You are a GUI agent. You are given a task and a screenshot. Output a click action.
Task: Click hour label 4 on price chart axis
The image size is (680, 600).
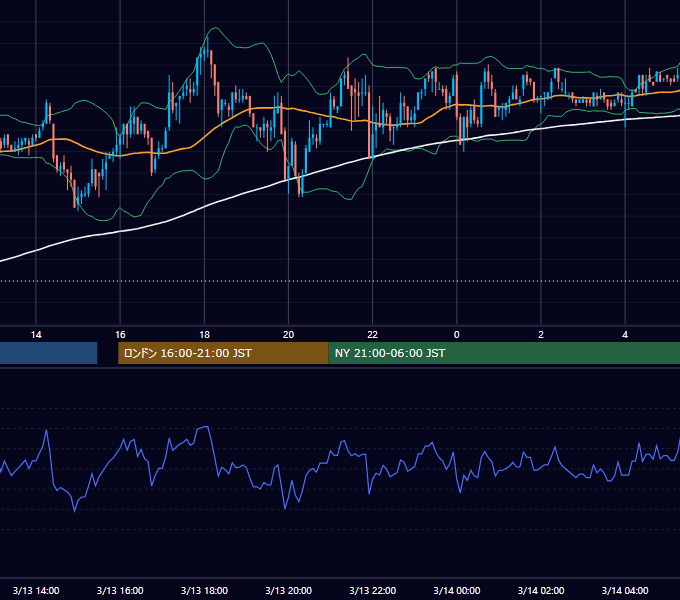pos(625,335)
